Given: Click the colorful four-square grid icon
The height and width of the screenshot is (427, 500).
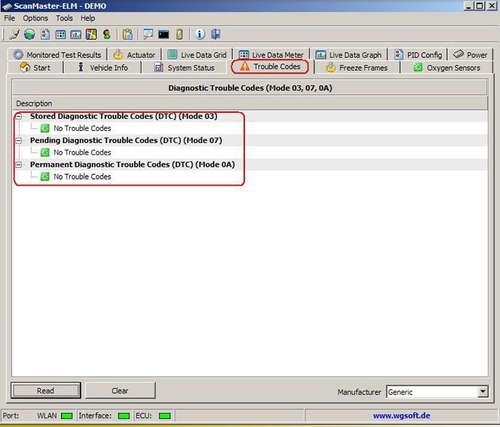Looking at the screenshot, I should click(91, 34).
